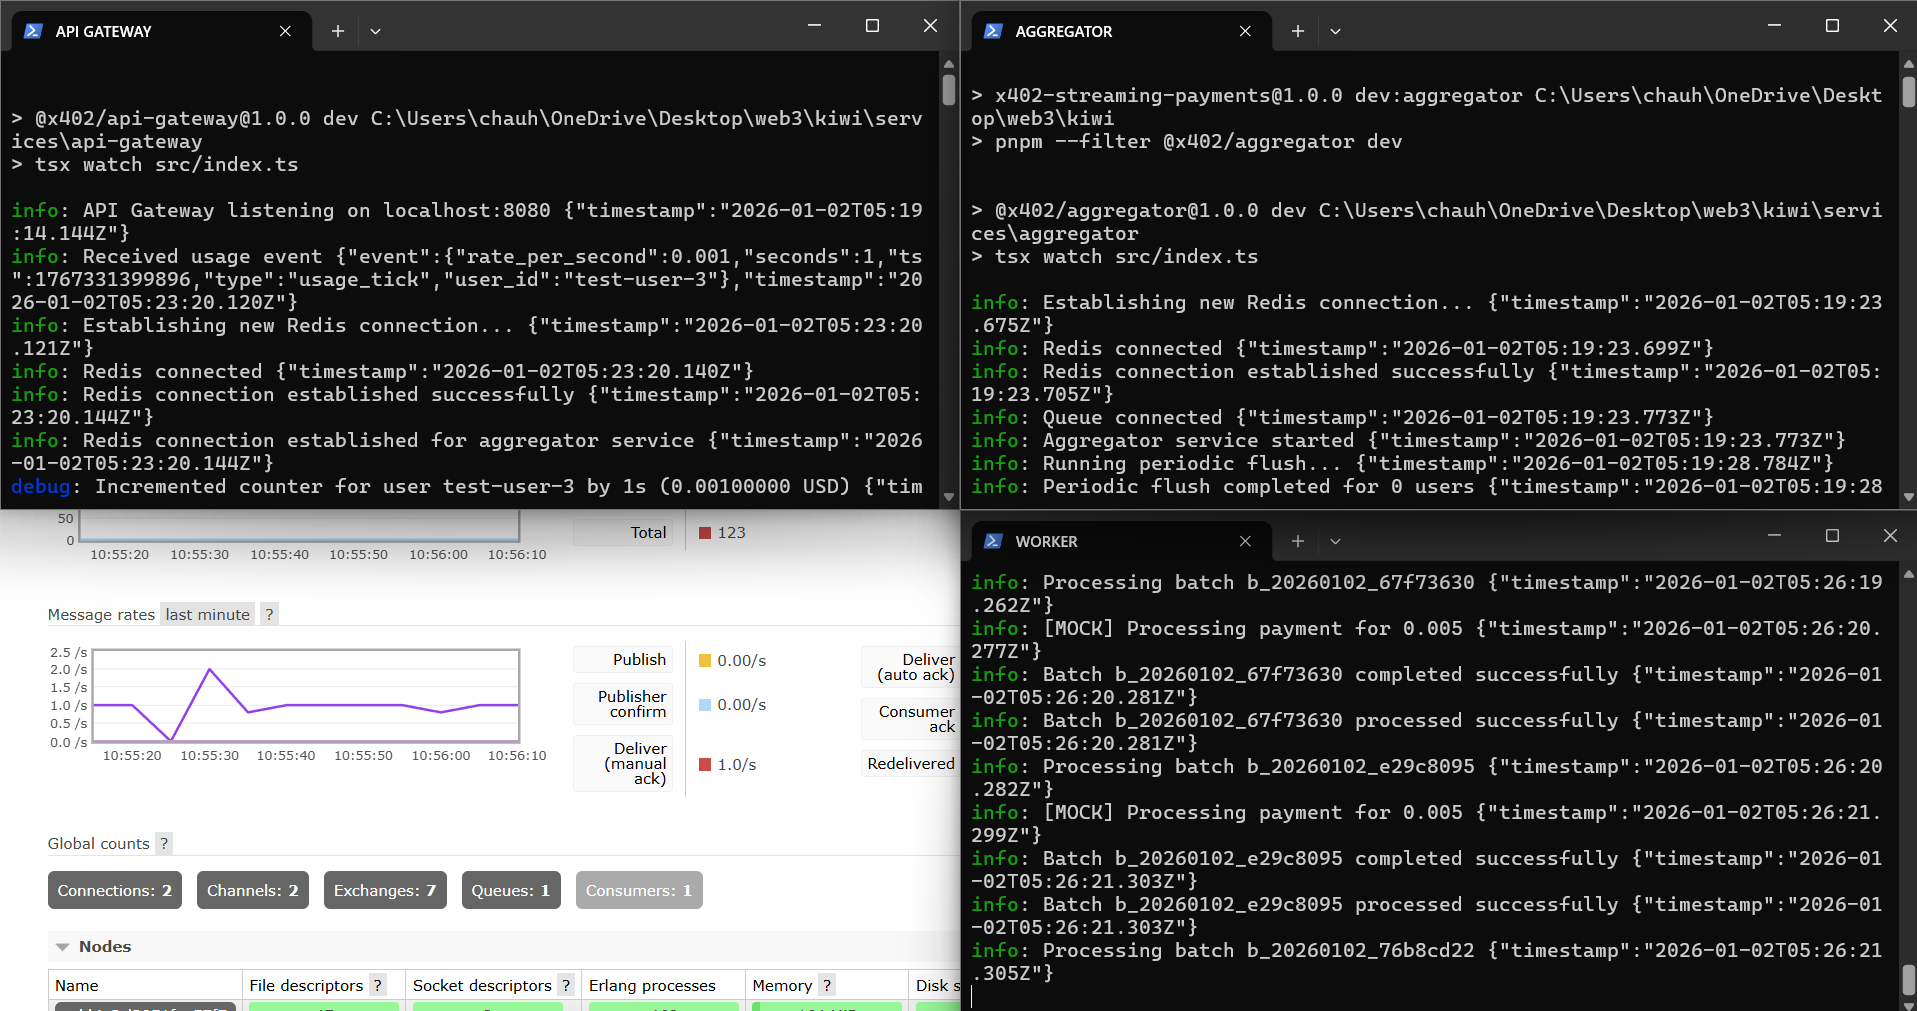Show help for Socket descriptors column
Image resolution: width=1917 pixels, height=1011 pixels.
coord(566,985)
